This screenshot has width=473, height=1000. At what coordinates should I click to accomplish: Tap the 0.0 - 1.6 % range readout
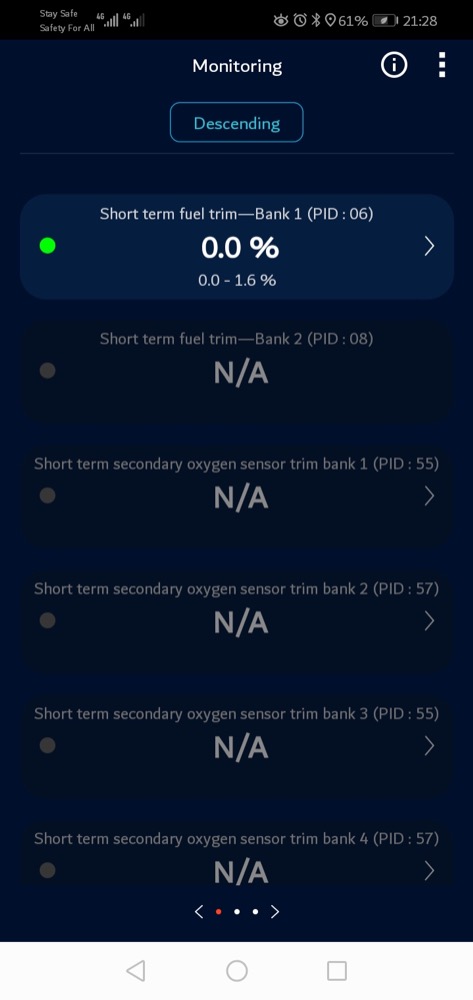click(236, 280)
